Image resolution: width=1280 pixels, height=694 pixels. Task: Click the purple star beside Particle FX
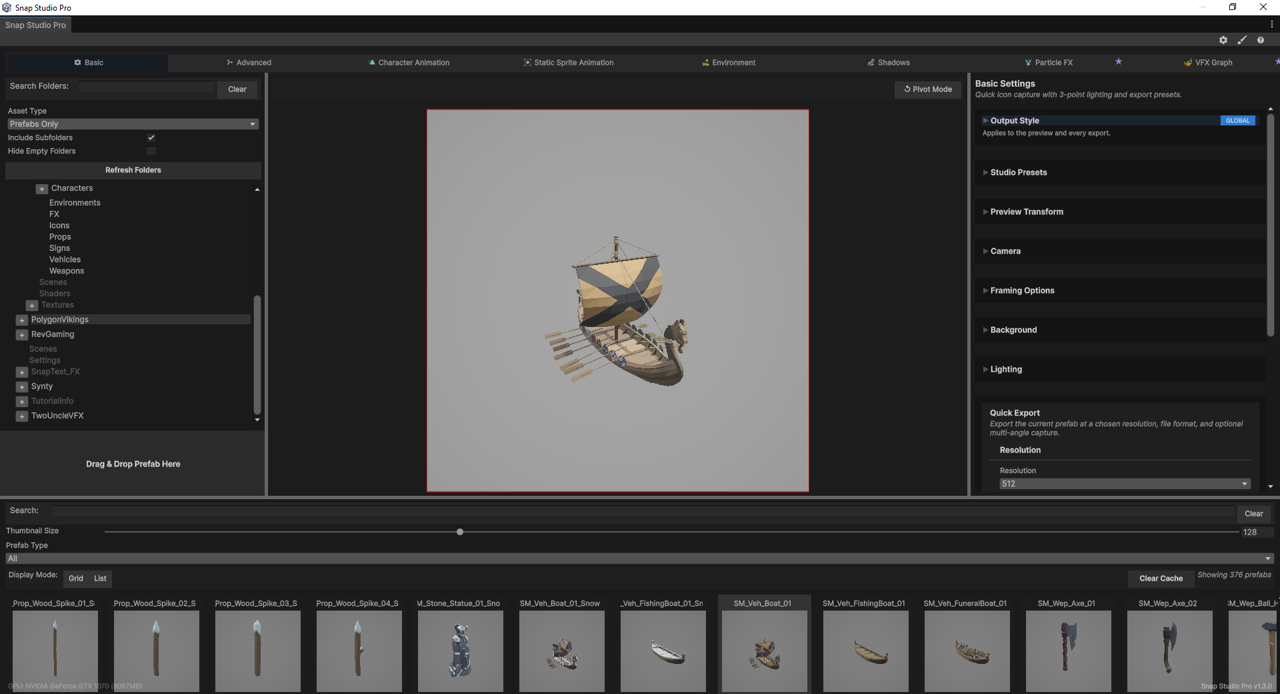[1118, 62]
